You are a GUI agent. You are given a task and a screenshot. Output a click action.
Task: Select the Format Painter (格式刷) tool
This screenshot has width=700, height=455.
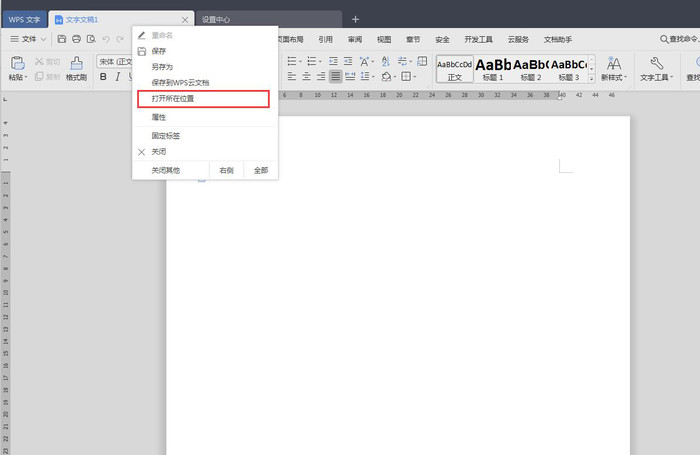coord(76,67)
